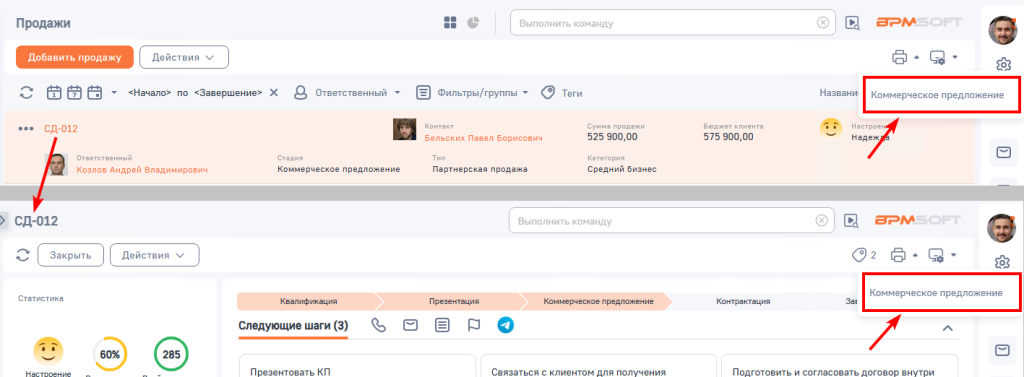Select the Презентация stage
Viewport: 1024px width, 377px height.
click(x=454, y=301)
